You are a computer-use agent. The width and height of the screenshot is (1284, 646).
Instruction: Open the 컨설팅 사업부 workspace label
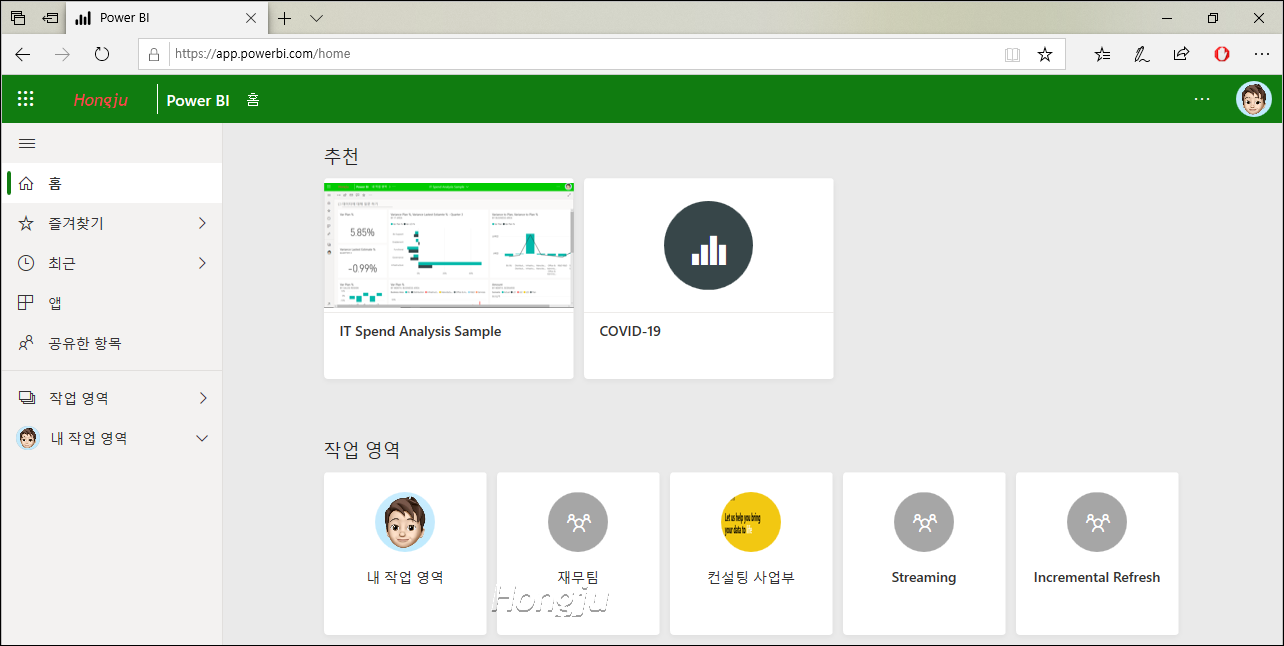pos(751,577)
